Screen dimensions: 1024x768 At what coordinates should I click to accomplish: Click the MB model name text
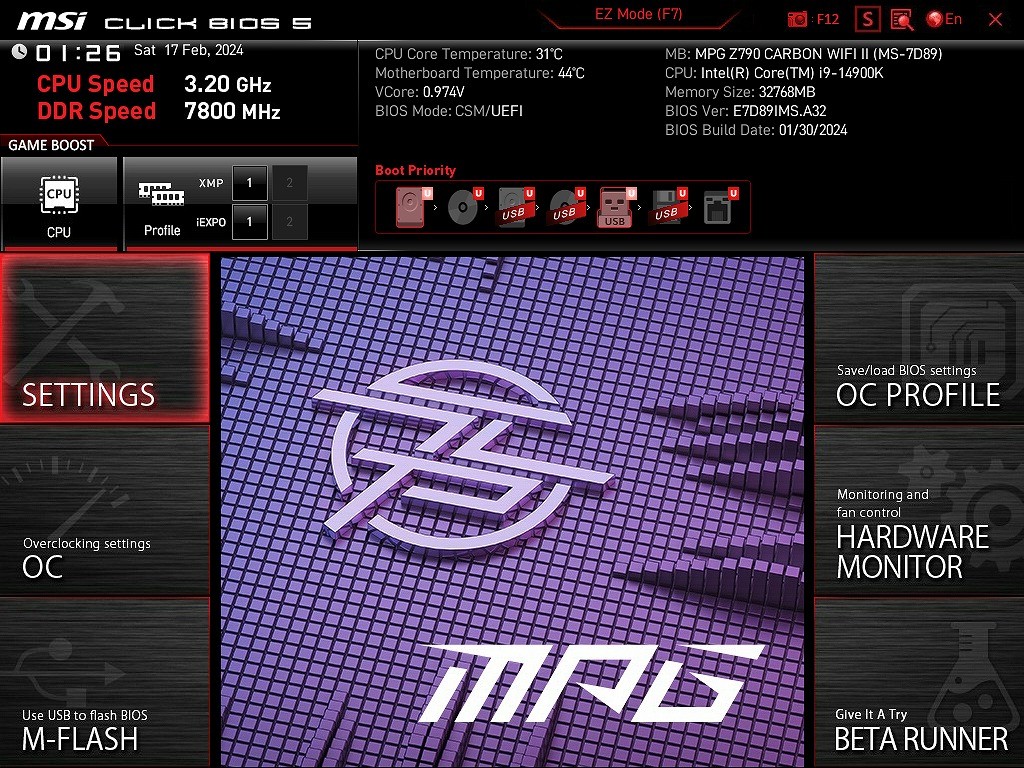[803, 54]
